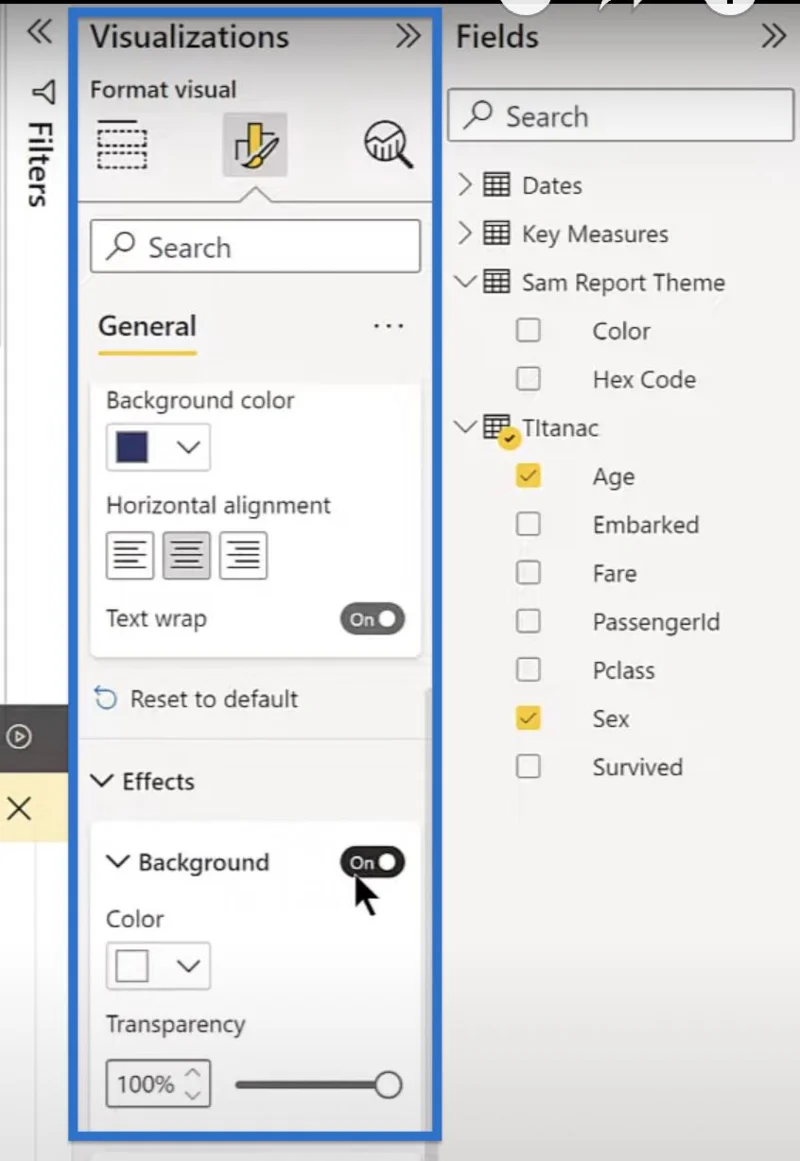This screenshot has width=800, height=1161.
Task: Check the Fare field
Action: click(x=528, y=572)
